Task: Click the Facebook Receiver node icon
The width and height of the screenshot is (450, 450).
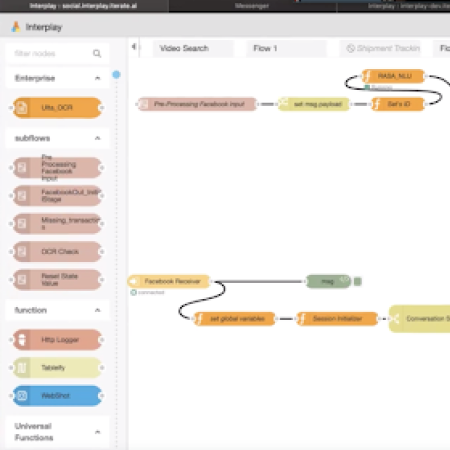Action: [x=134, y=281]
